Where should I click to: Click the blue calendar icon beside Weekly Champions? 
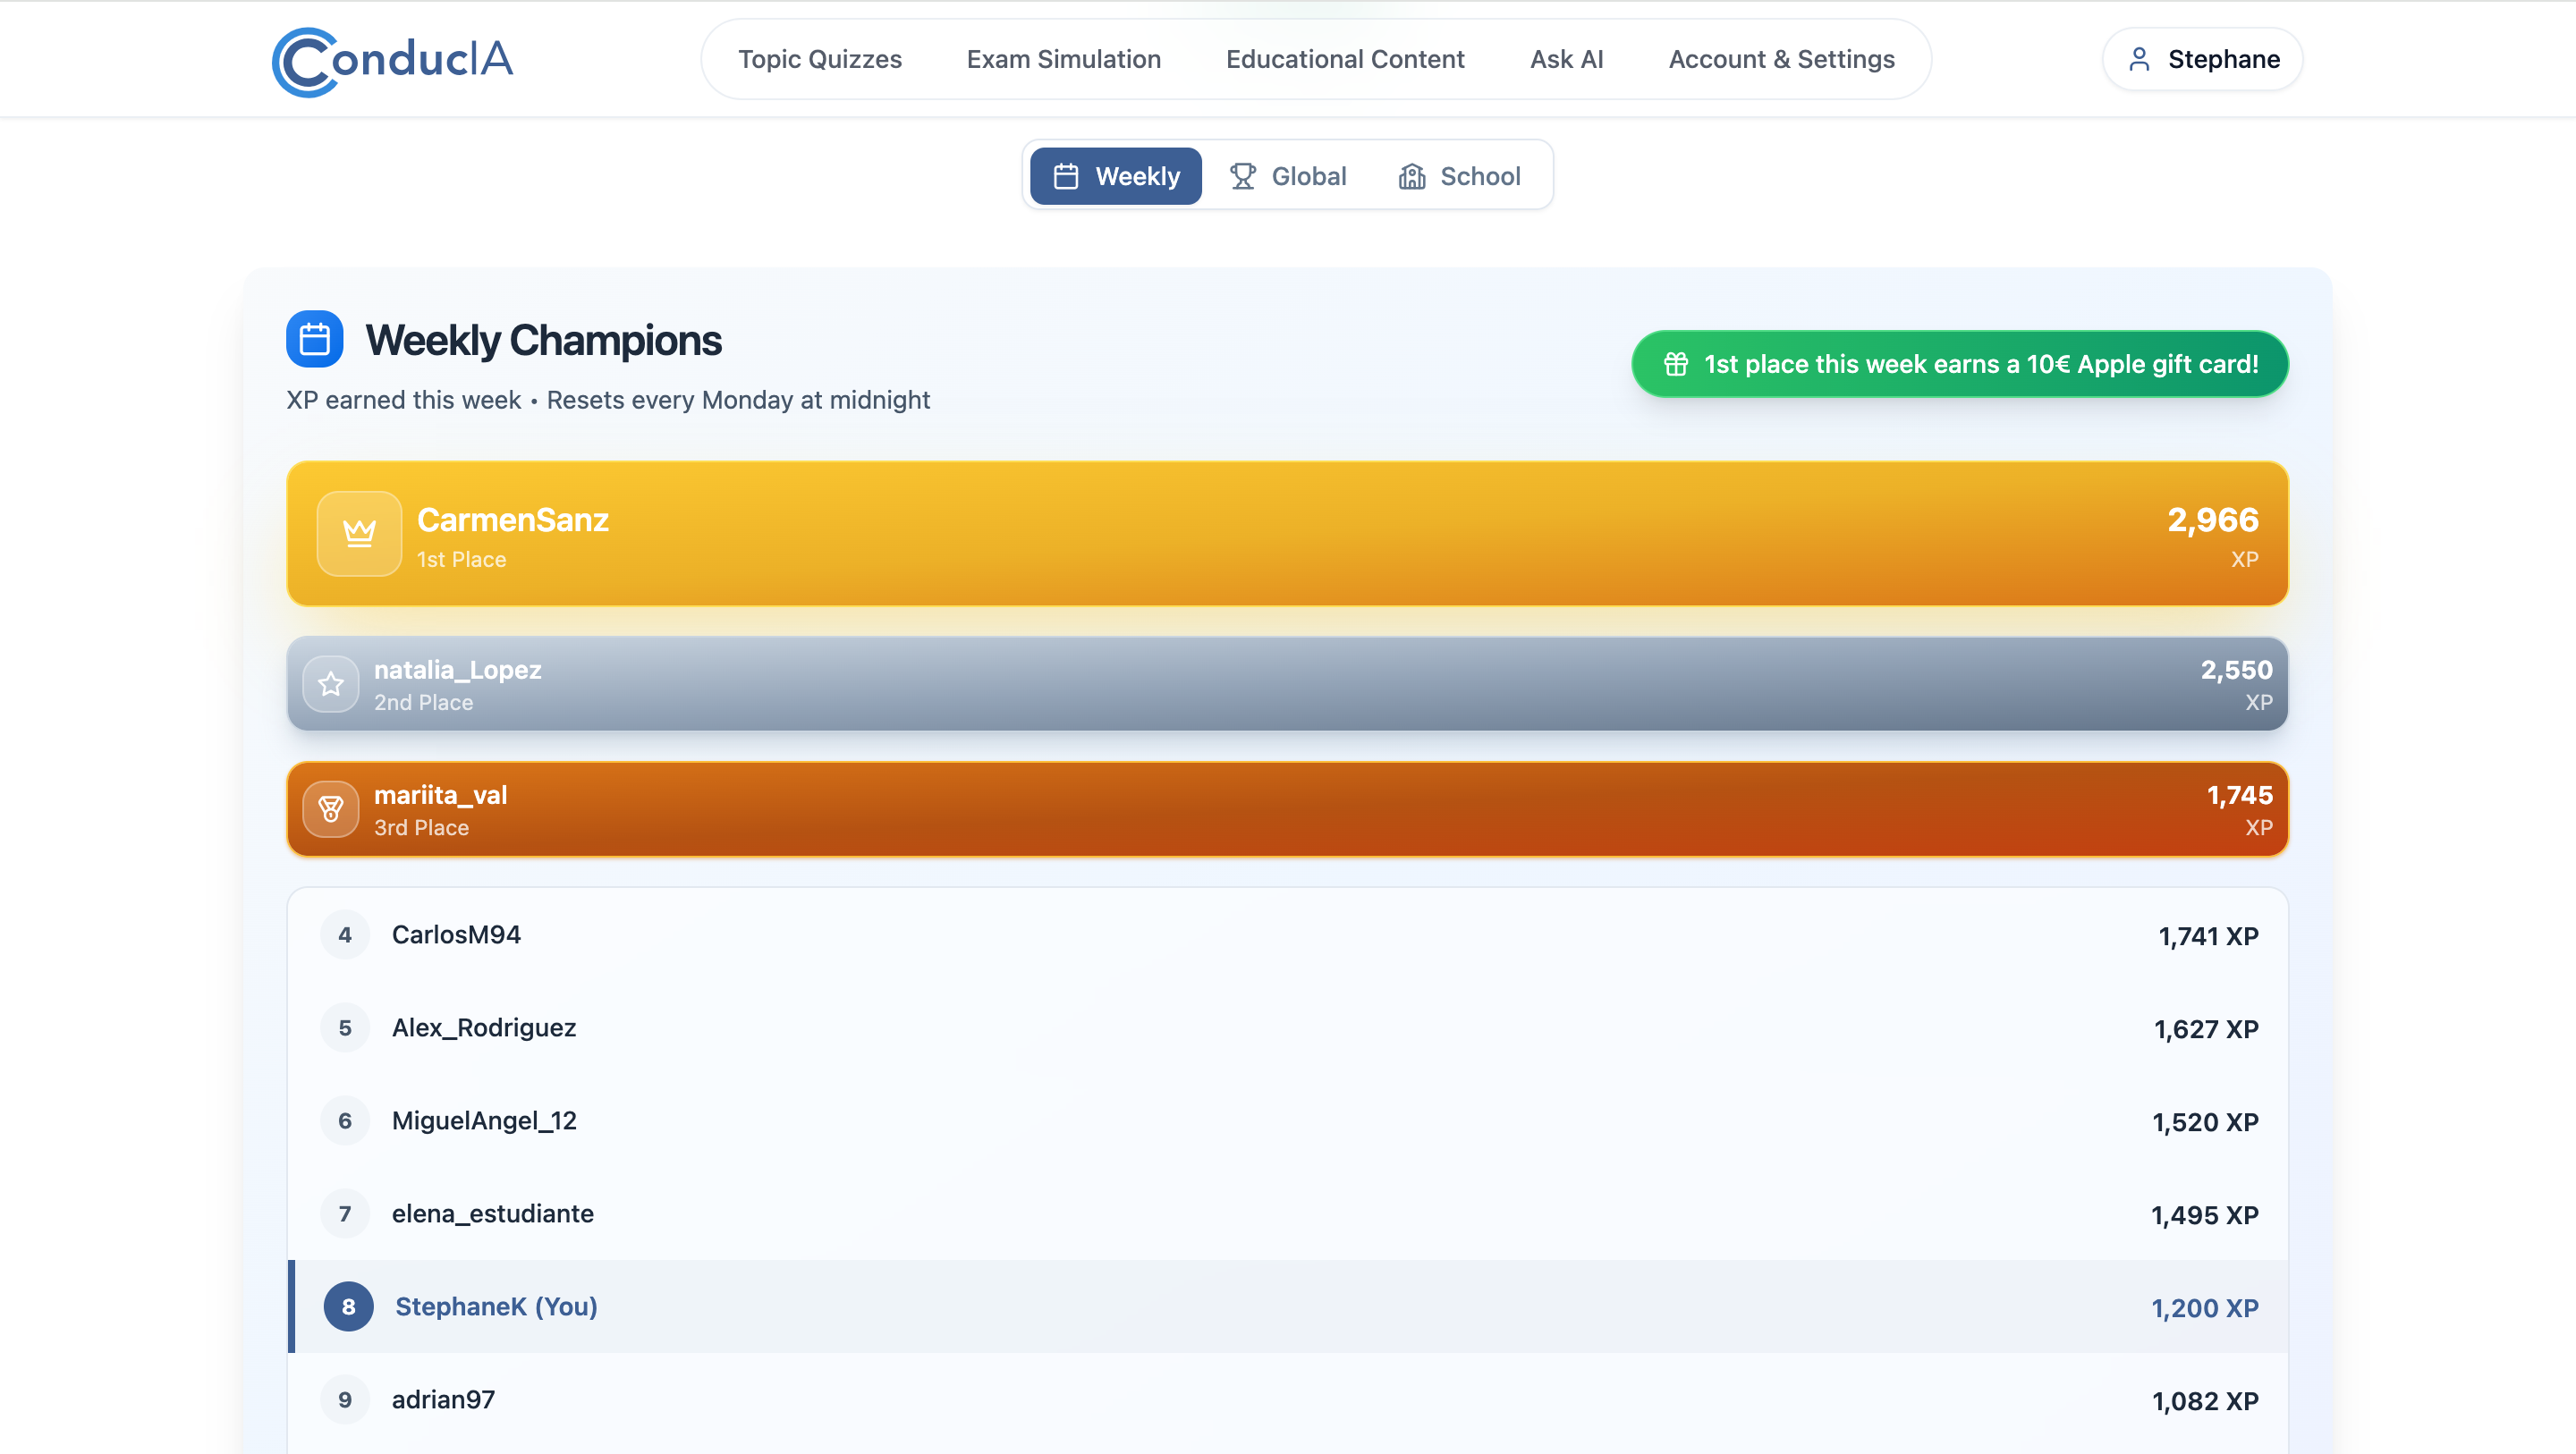pos(315,339)
